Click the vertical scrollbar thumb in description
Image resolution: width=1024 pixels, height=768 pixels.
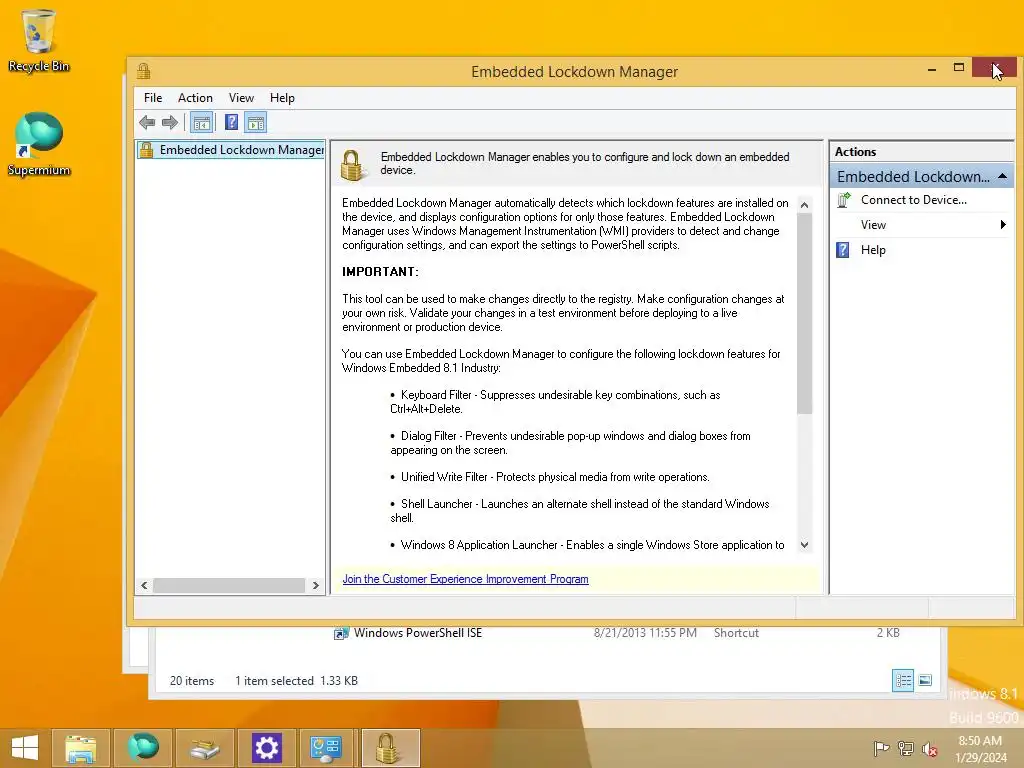[805, 313]
